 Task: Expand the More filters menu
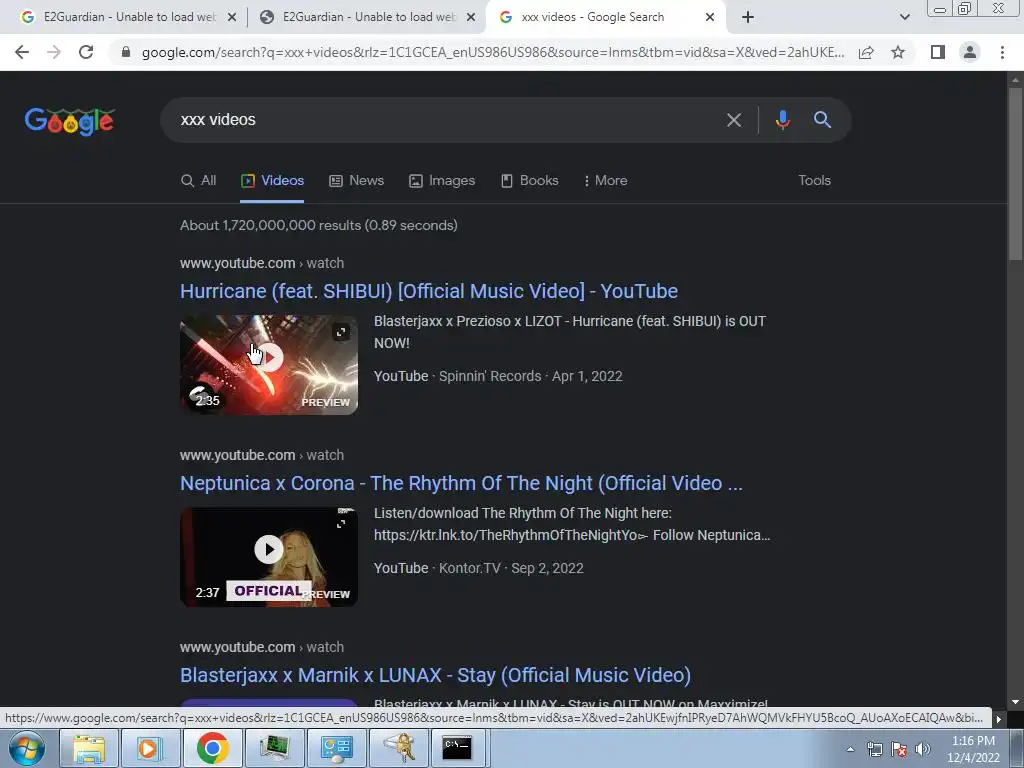click(x=605, y=180)
